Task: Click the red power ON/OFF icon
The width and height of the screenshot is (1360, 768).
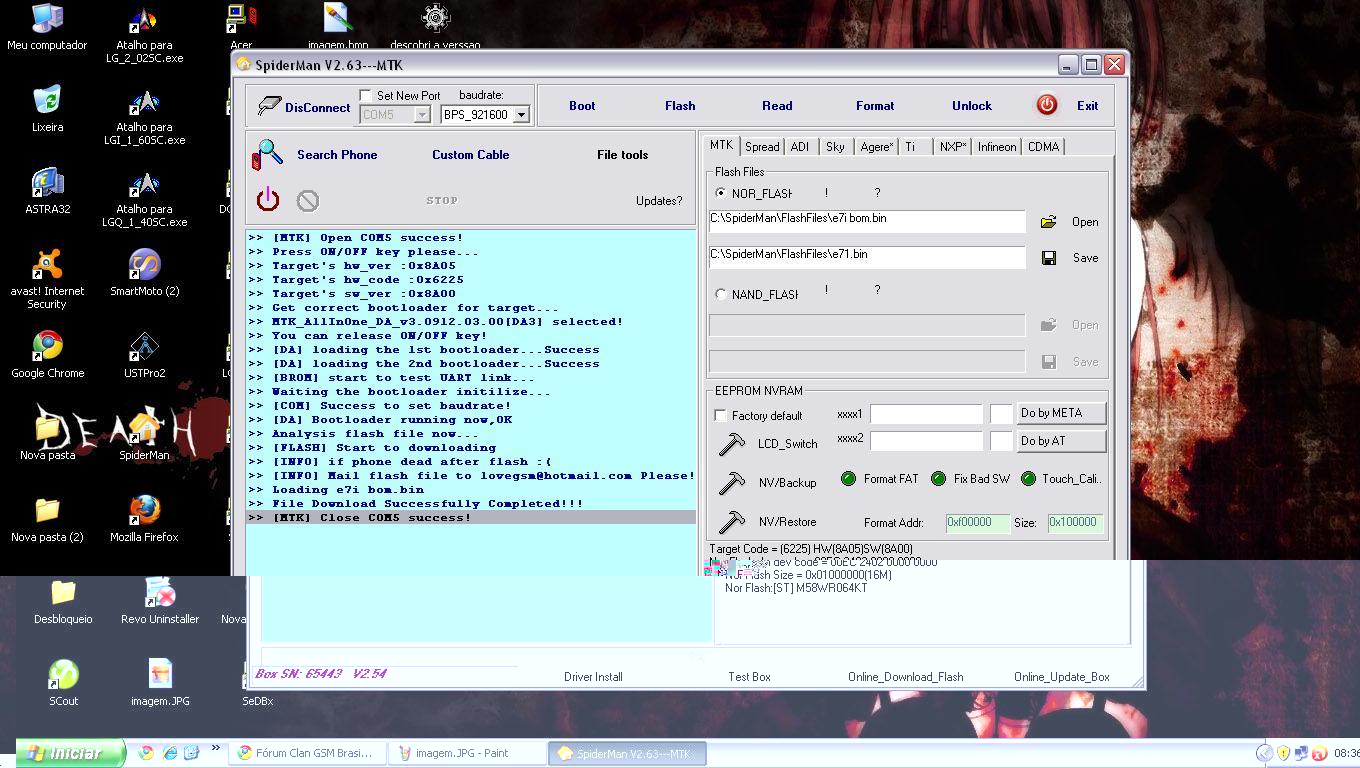Action: coord(268,200)
